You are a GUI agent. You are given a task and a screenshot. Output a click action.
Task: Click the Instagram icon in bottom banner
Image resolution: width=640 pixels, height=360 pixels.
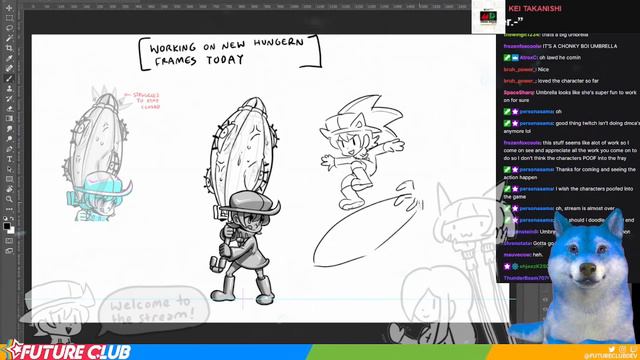pyautogui.click(x=622, y=349)
